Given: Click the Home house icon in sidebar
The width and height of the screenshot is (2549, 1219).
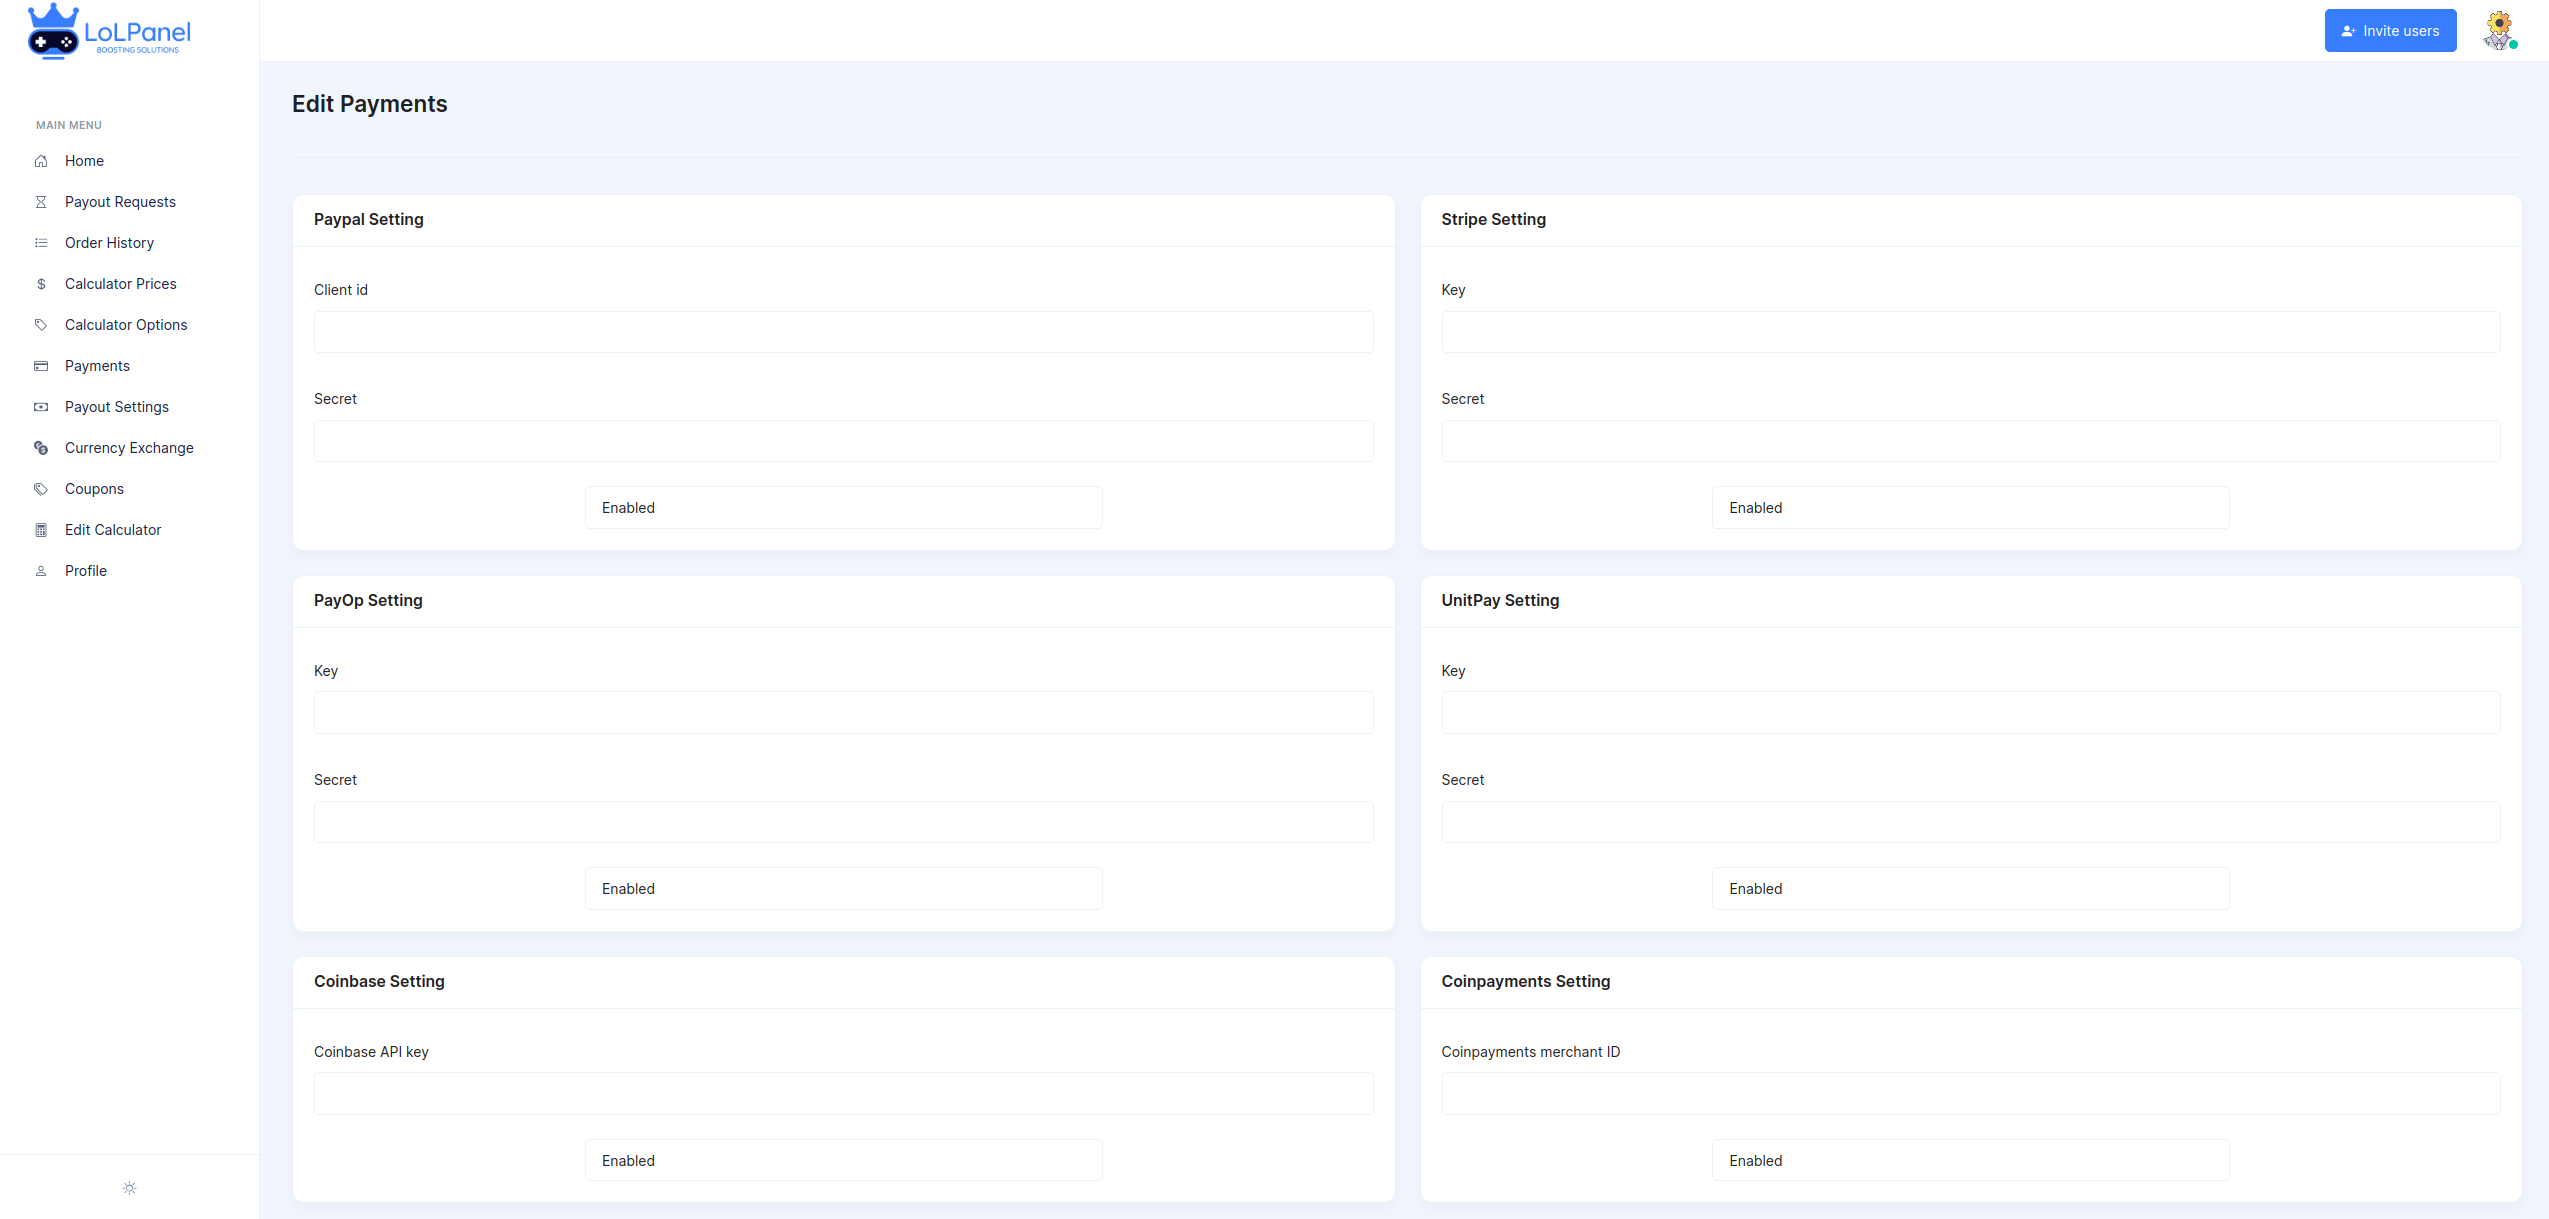Looking at the screenshot, I should point(41,161).
